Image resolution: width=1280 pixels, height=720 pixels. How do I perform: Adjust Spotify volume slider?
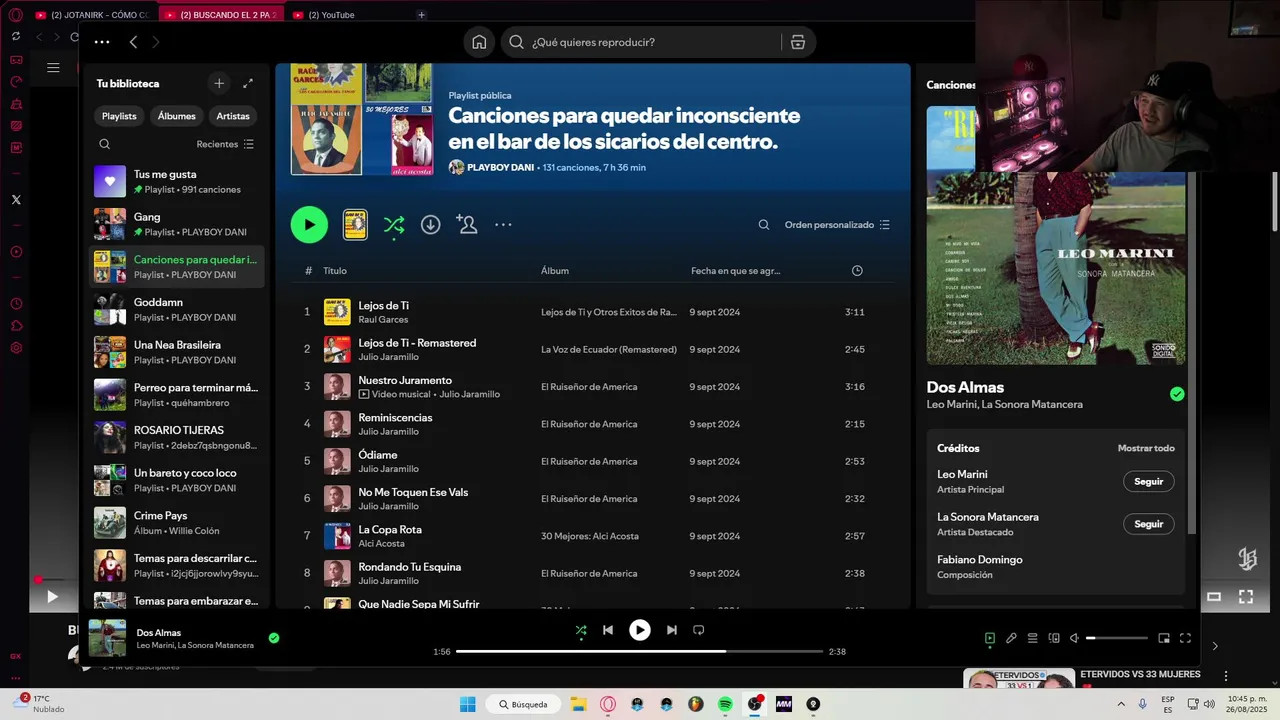click(x=1117, y=638)
